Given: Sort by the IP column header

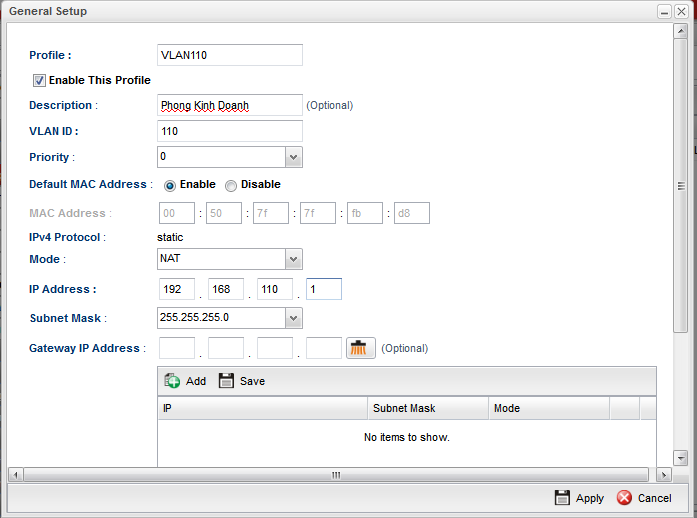Looking at the screenshot, I should coord(262,408).
